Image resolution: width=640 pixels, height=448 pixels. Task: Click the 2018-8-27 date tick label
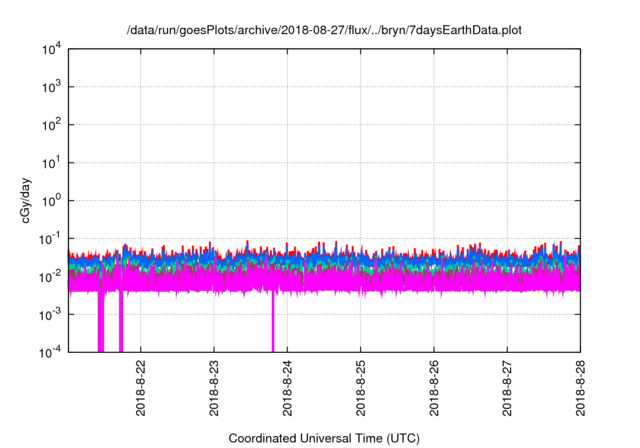pos(507,388)
